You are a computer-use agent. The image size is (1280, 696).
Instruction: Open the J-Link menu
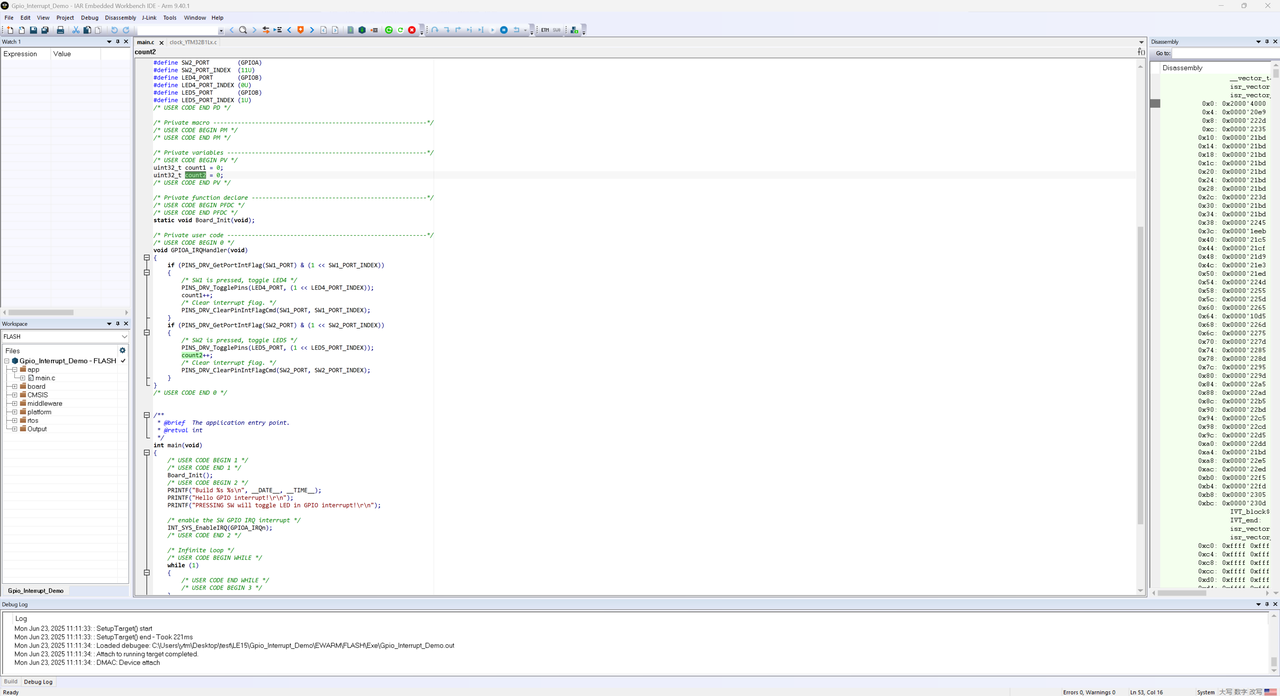point(149,18)
